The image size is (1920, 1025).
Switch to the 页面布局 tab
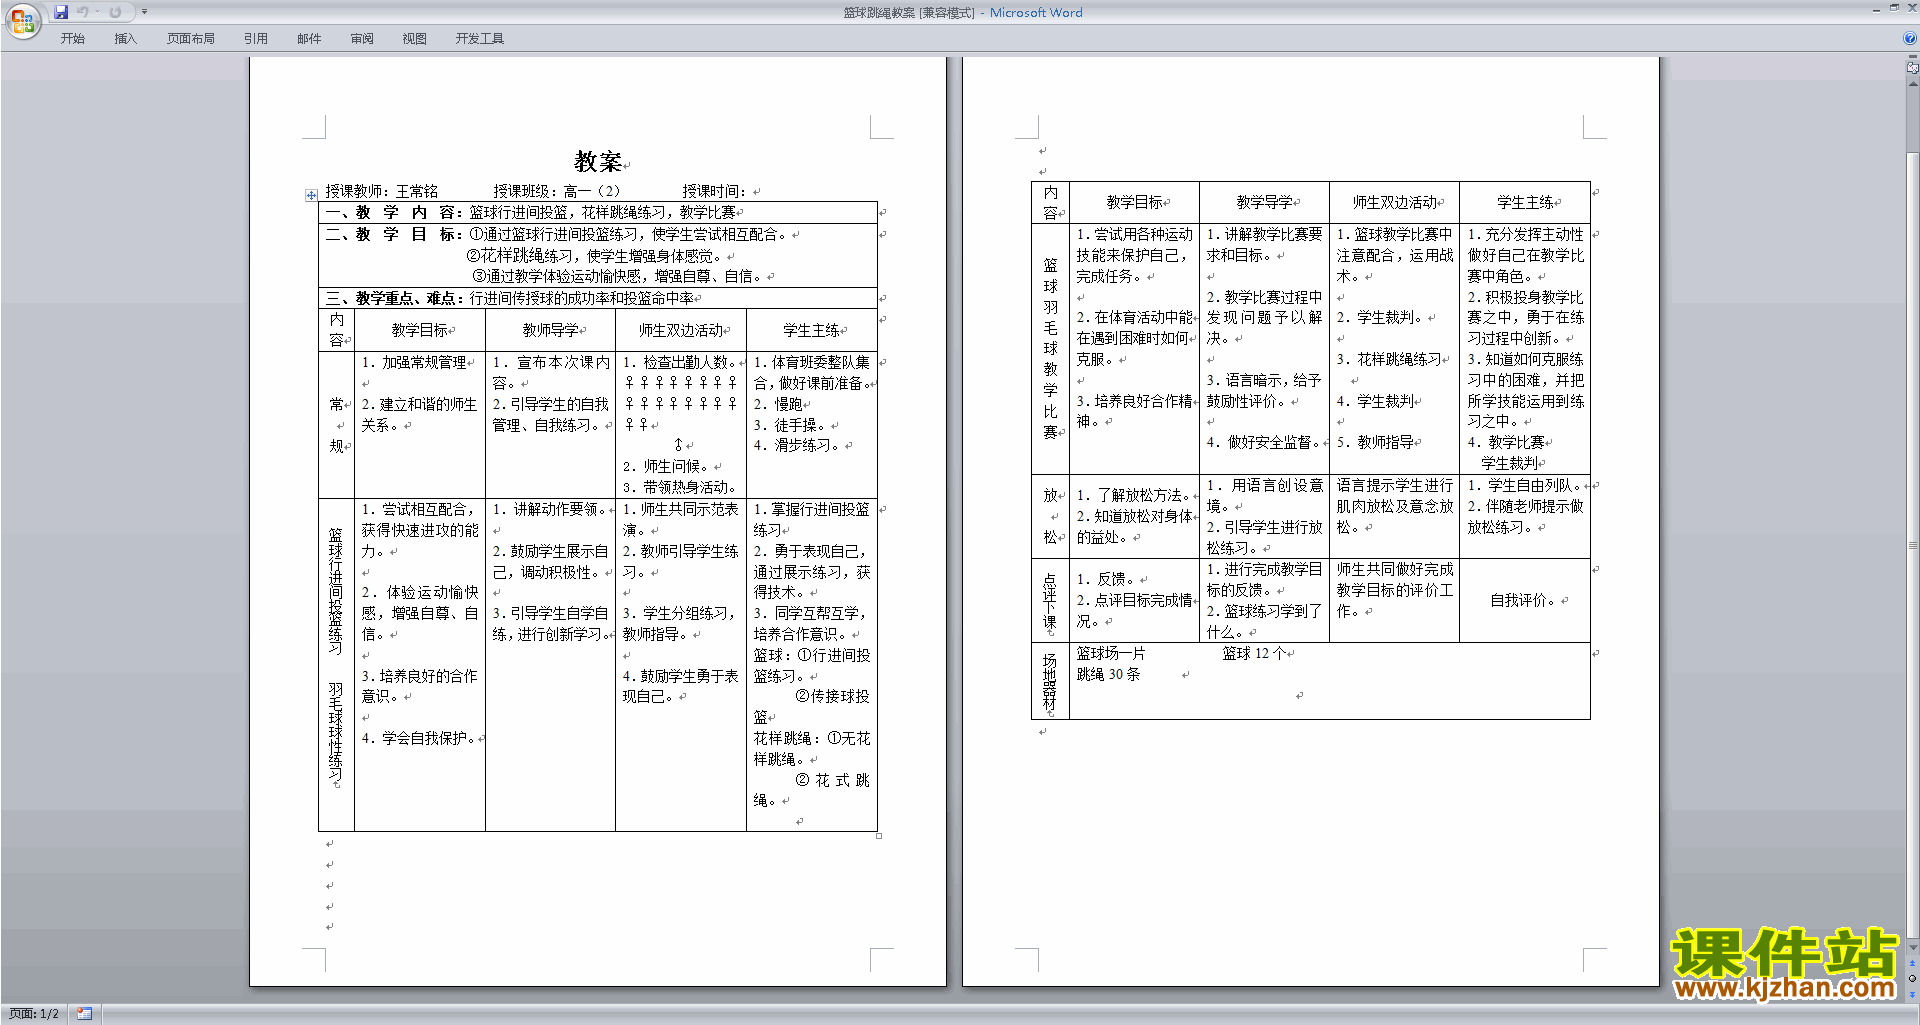coord(191,39)
